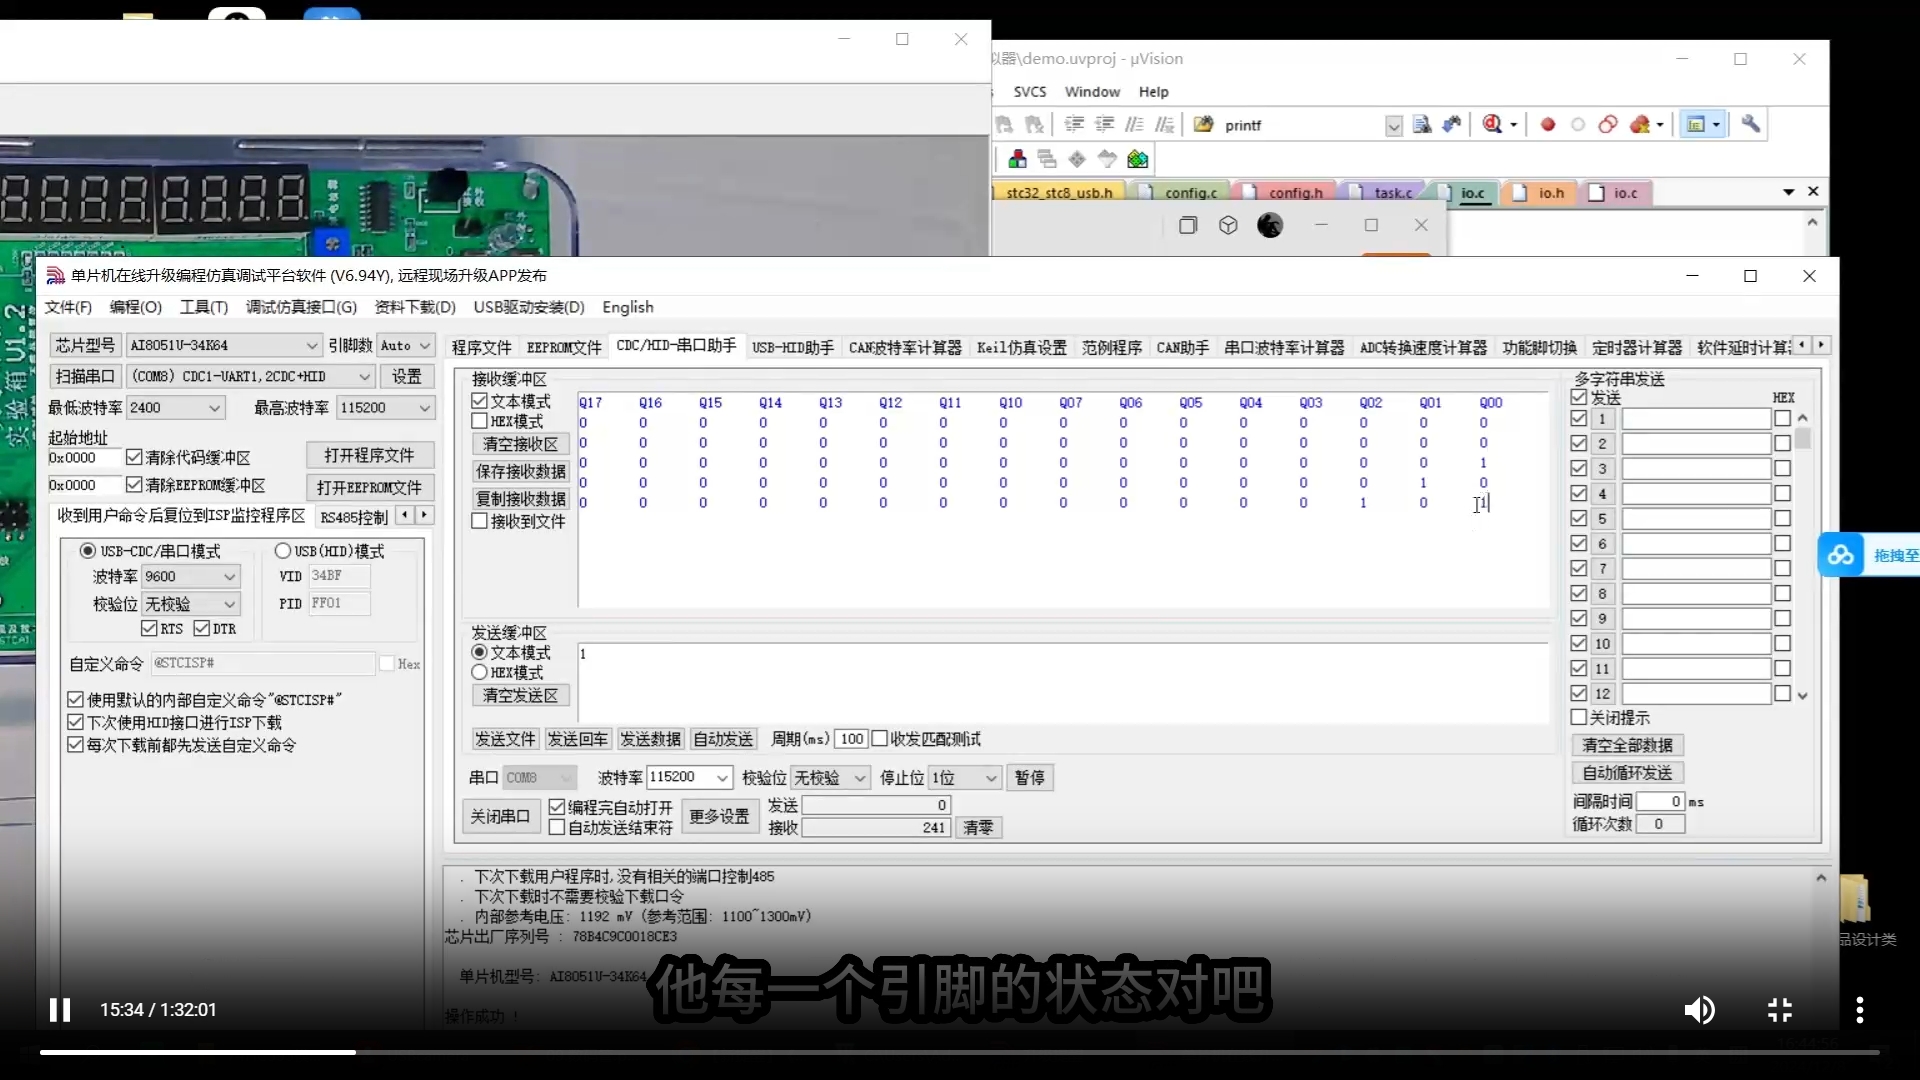Start debug session with magnifier icon in µVision
This screenshot has width=1920, height=1080.
(1492, 125)
